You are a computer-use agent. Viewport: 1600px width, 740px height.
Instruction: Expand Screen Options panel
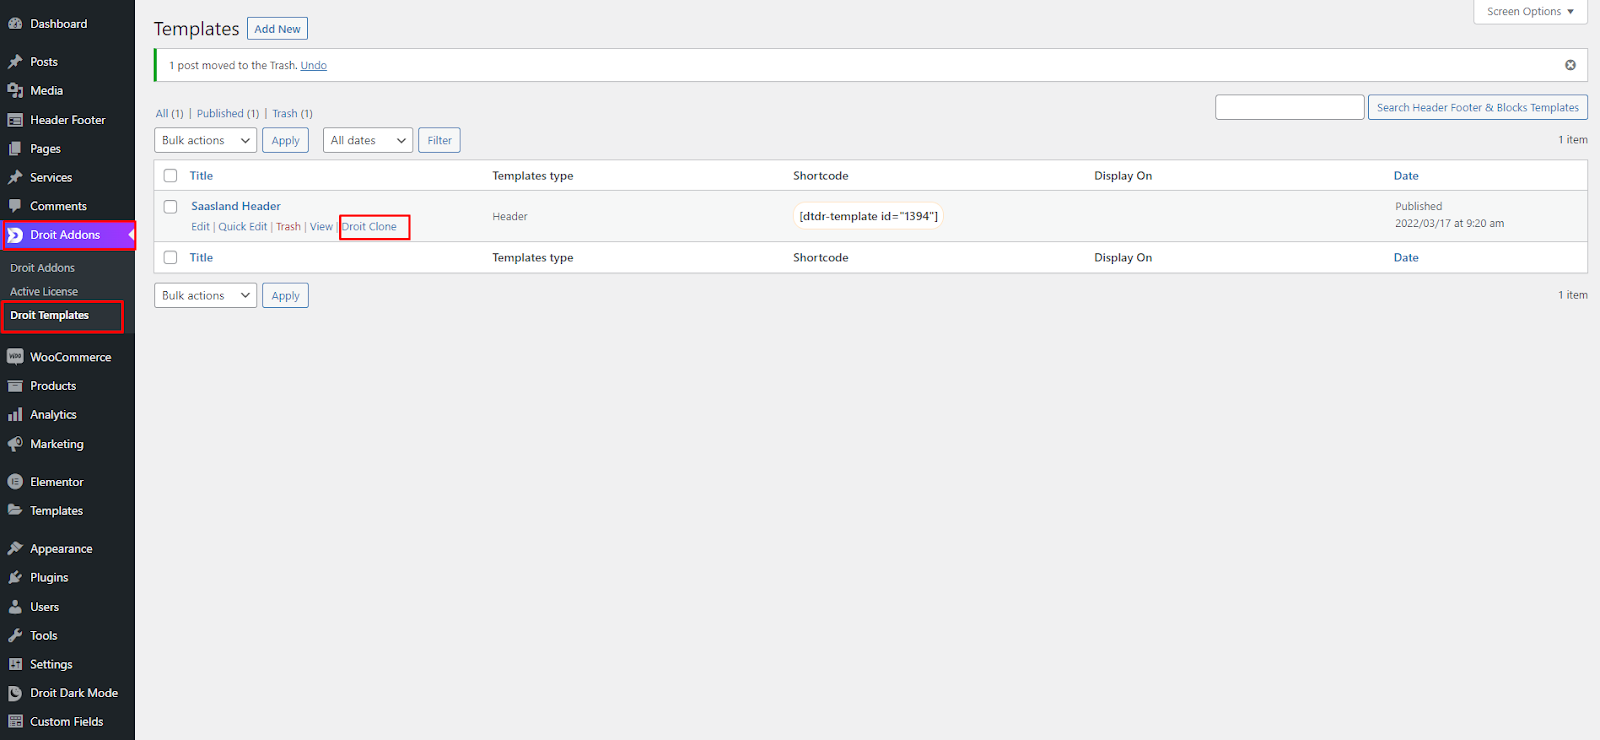[x=1530, y=12]
